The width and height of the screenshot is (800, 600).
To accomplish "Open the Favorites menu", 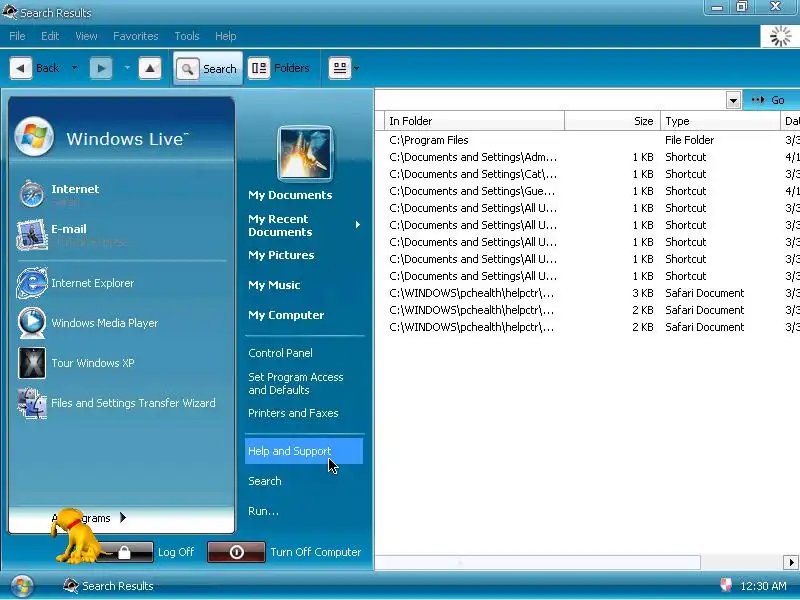I will (136, 36).
